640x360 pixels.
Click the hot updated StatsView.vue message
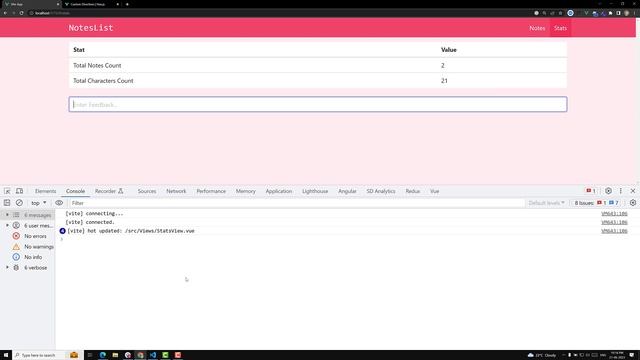[x=131, y=231]
